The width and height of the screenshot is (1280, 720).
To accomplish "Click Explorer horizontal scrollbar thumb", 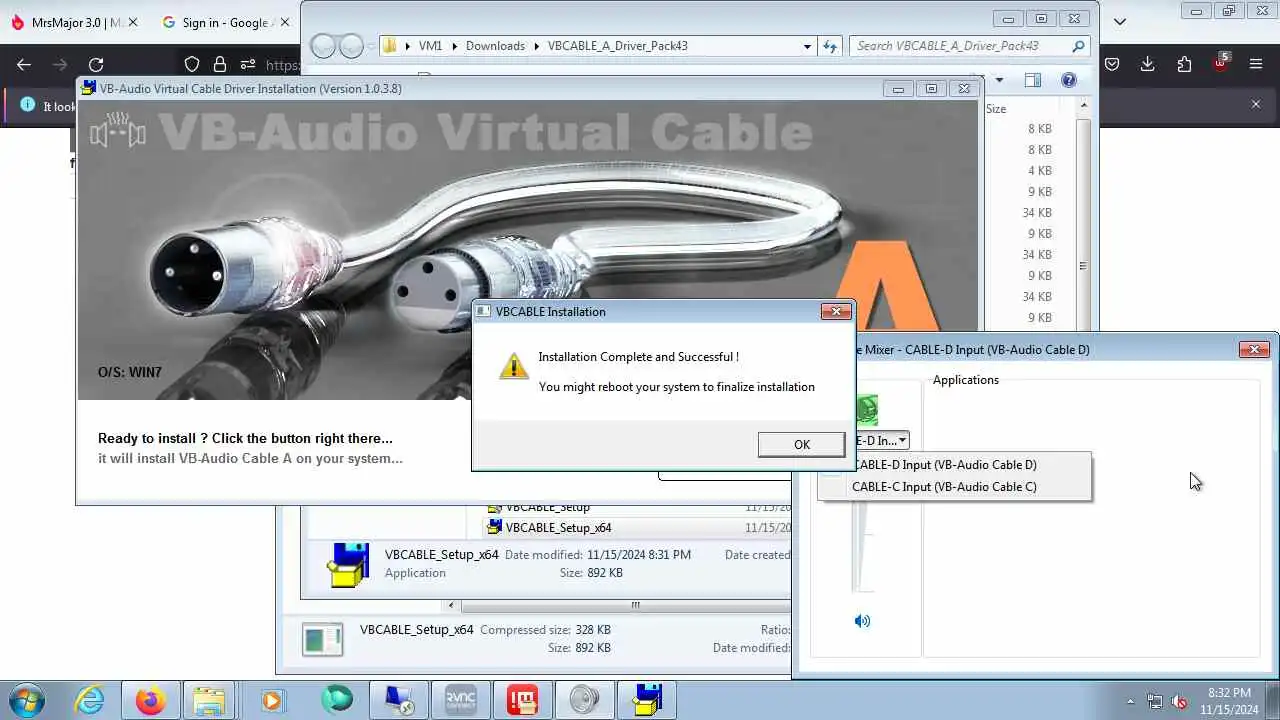I will pyautogui.click(x=635, y=605).
